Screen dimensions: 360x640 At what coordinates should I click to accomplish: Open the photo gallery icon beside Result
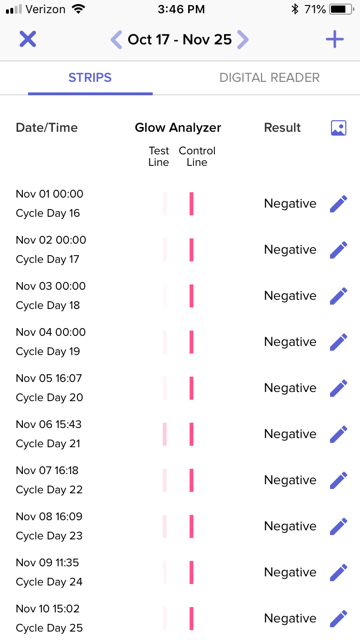(338, 128)
